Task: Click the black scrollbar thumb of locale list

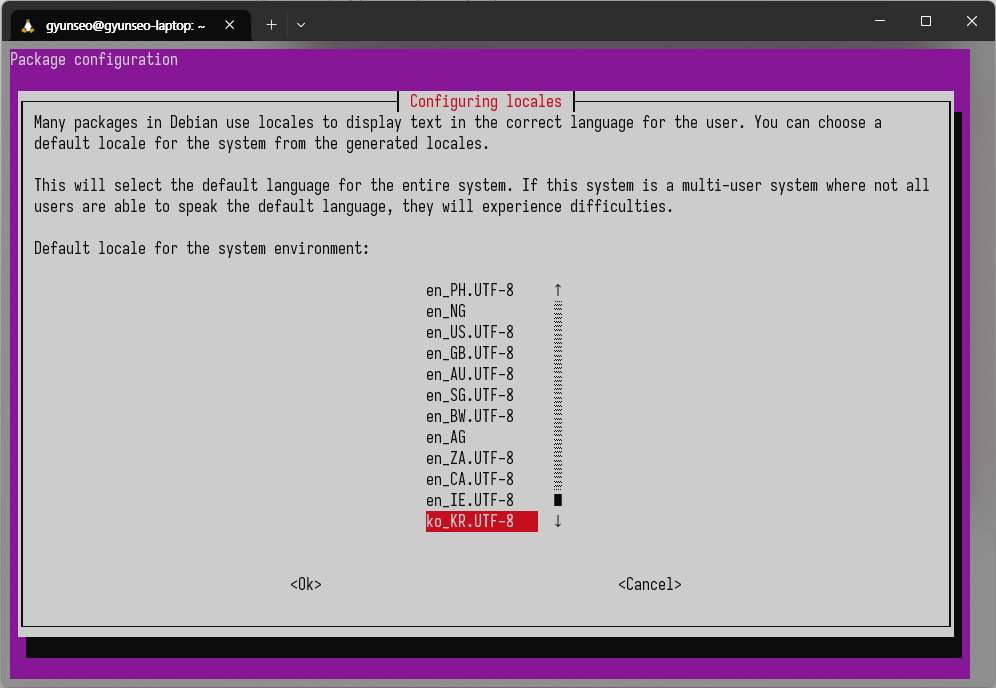Action: pos(558,500)
